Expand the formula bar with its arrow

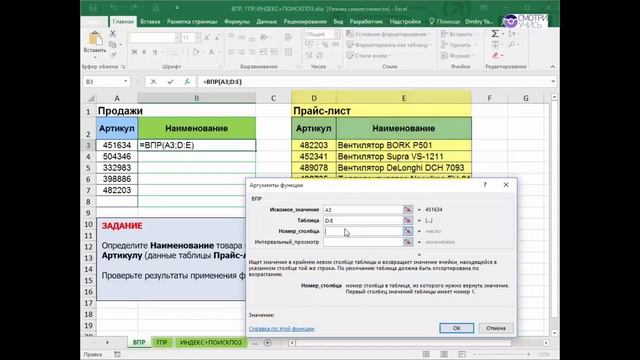(x=553, y=82)
